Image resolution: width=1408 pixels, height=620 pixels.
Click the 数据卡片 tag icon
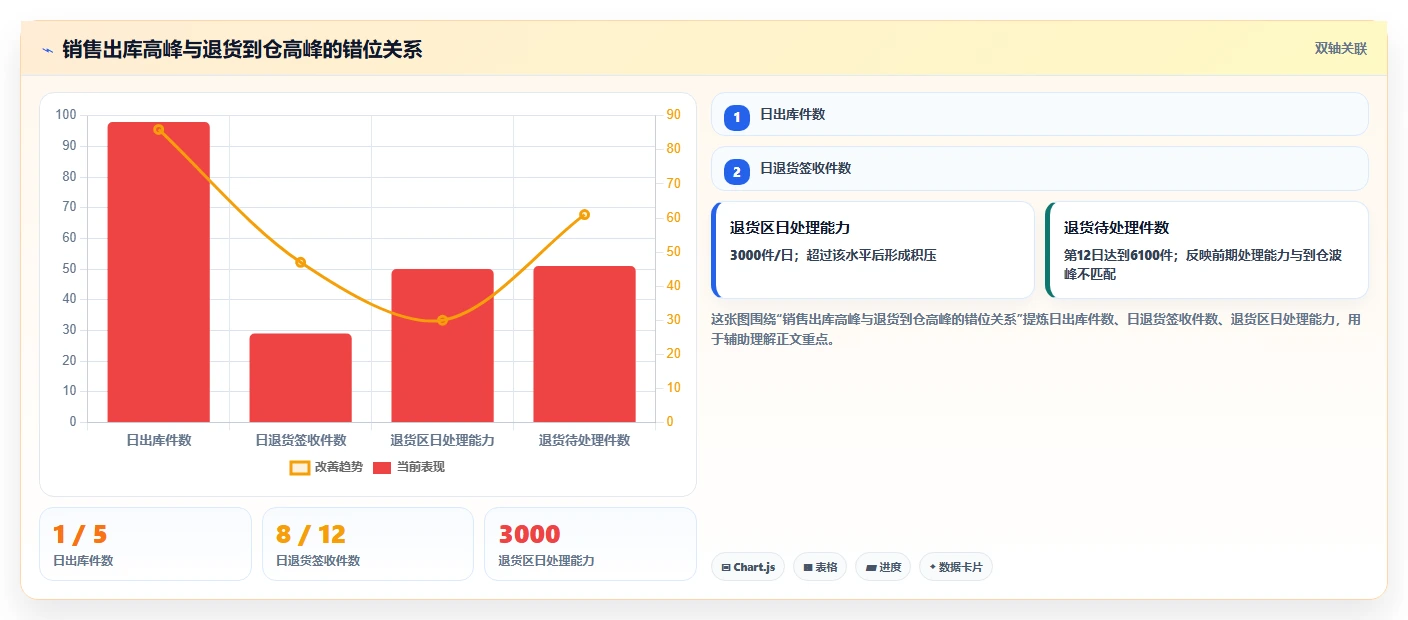point(932,567)
